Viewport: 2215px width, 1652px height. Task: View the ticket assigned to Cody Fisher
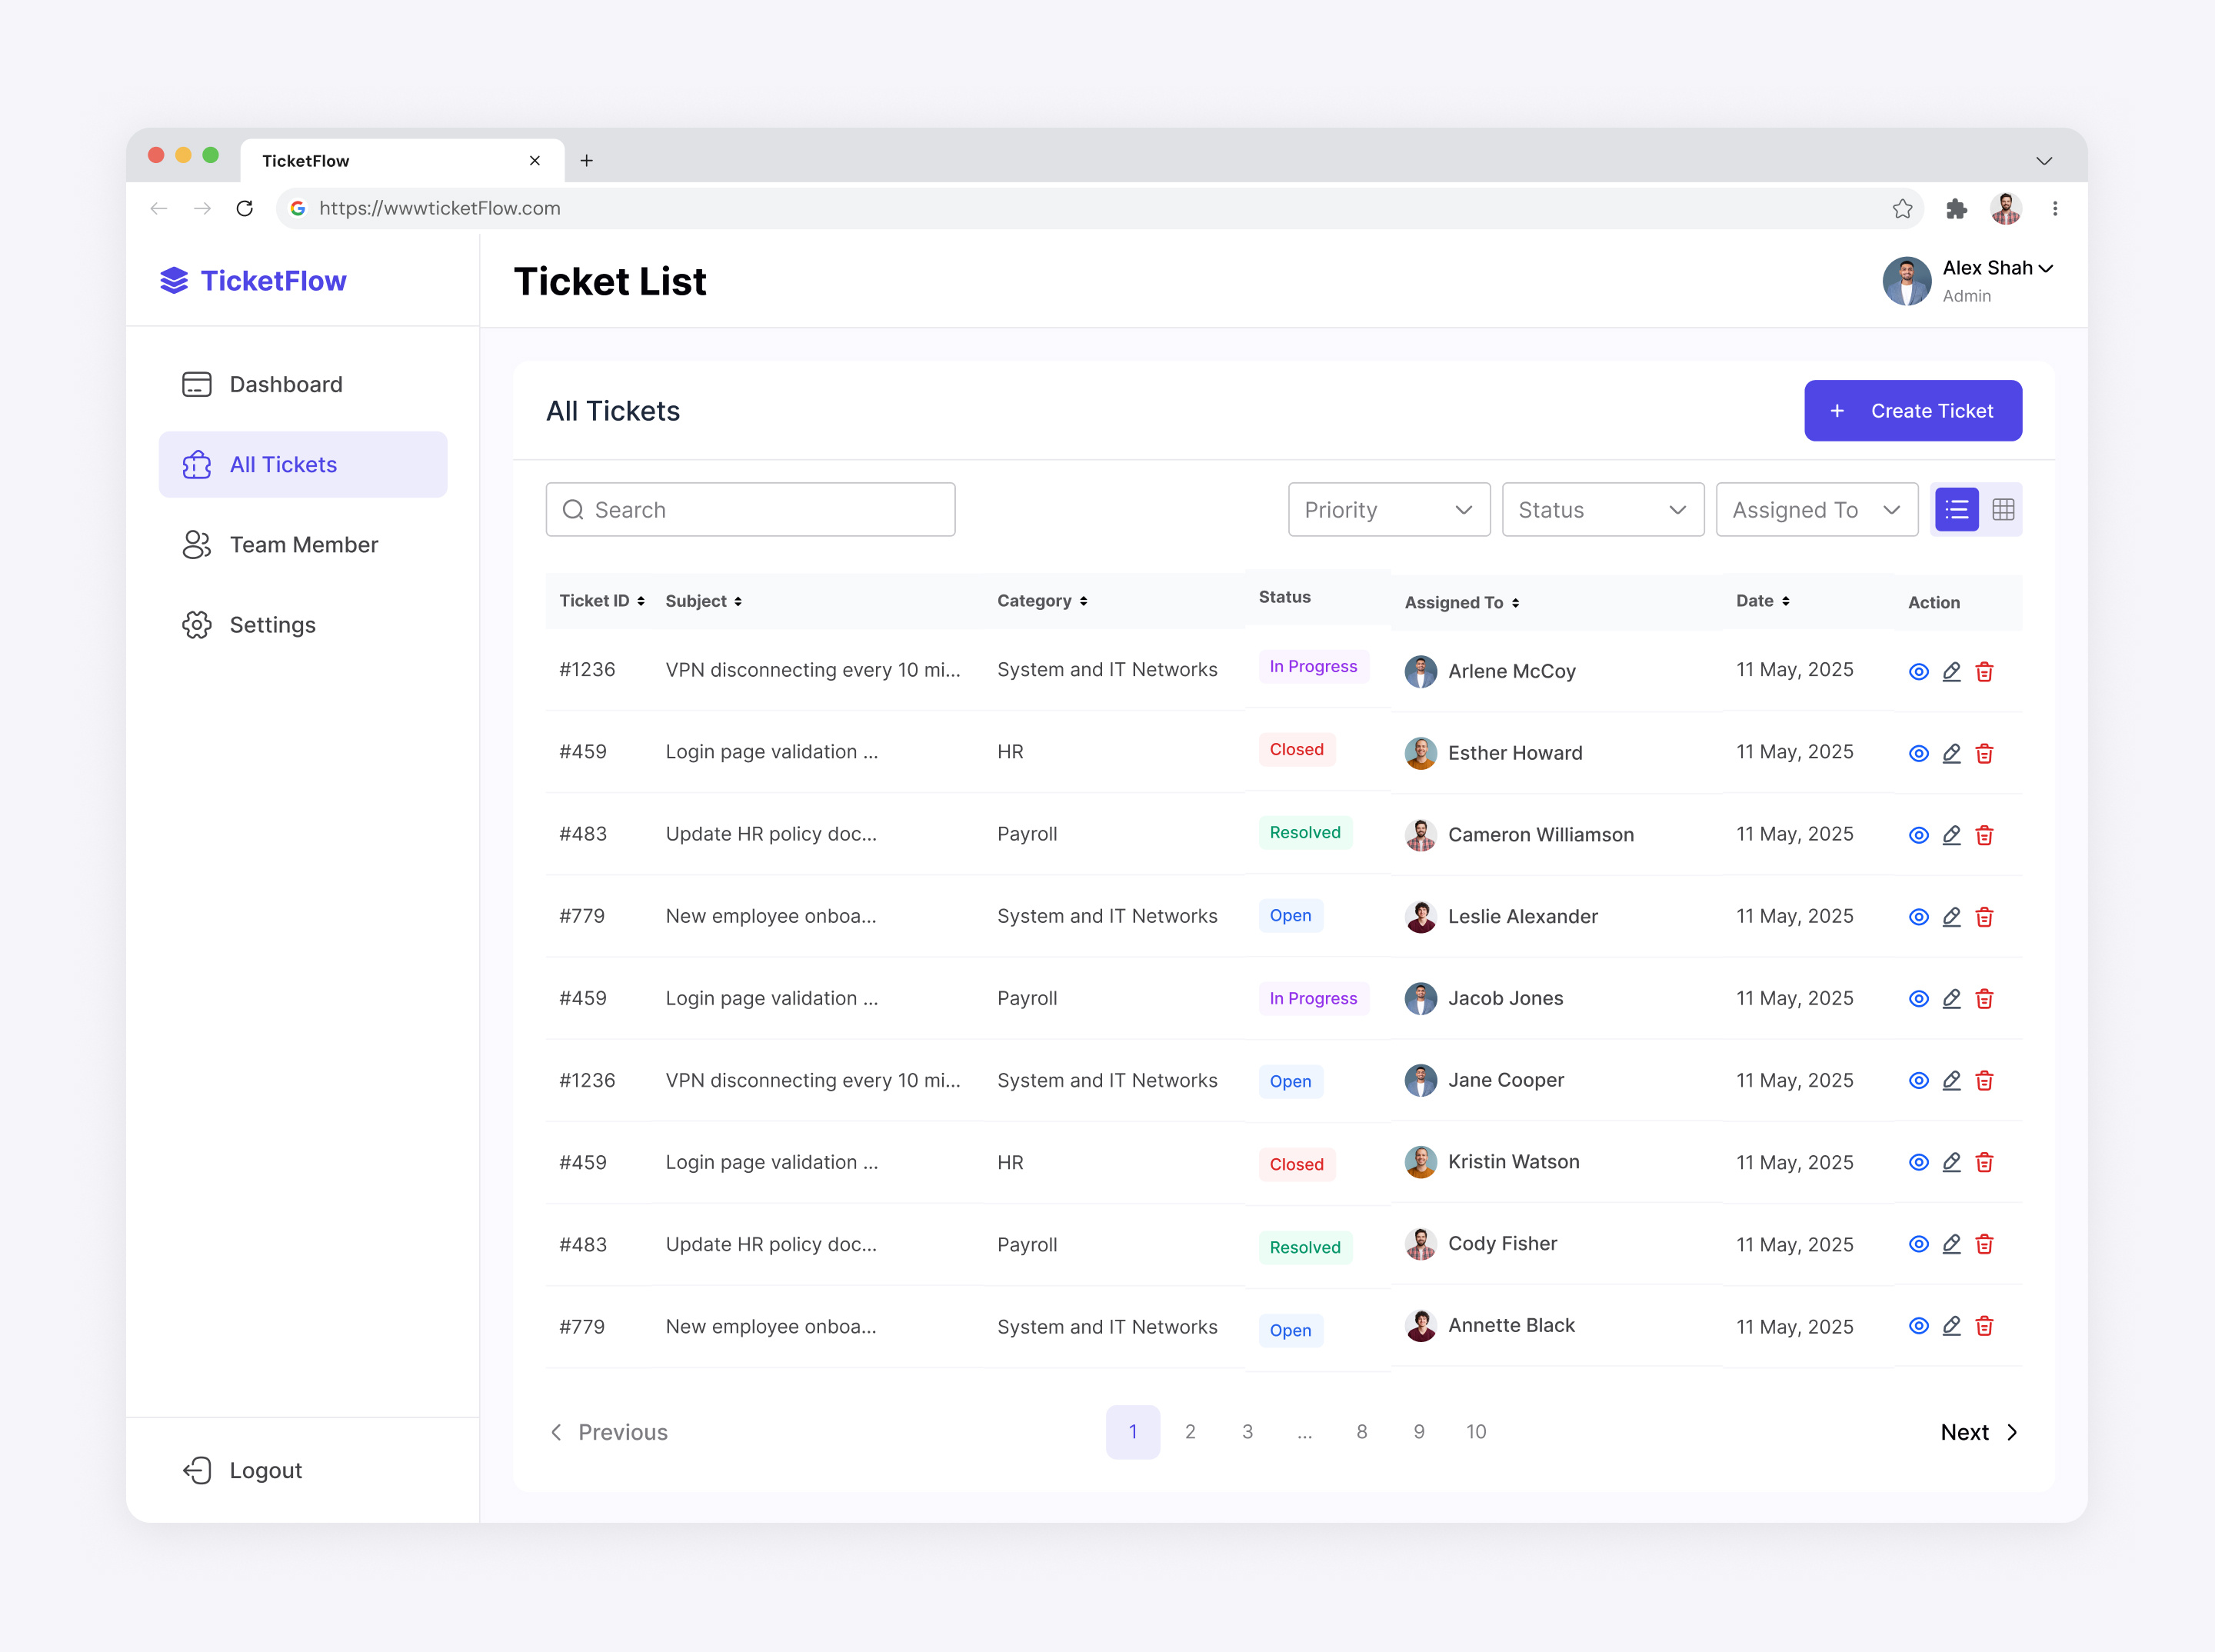tap(1918, 1244)
